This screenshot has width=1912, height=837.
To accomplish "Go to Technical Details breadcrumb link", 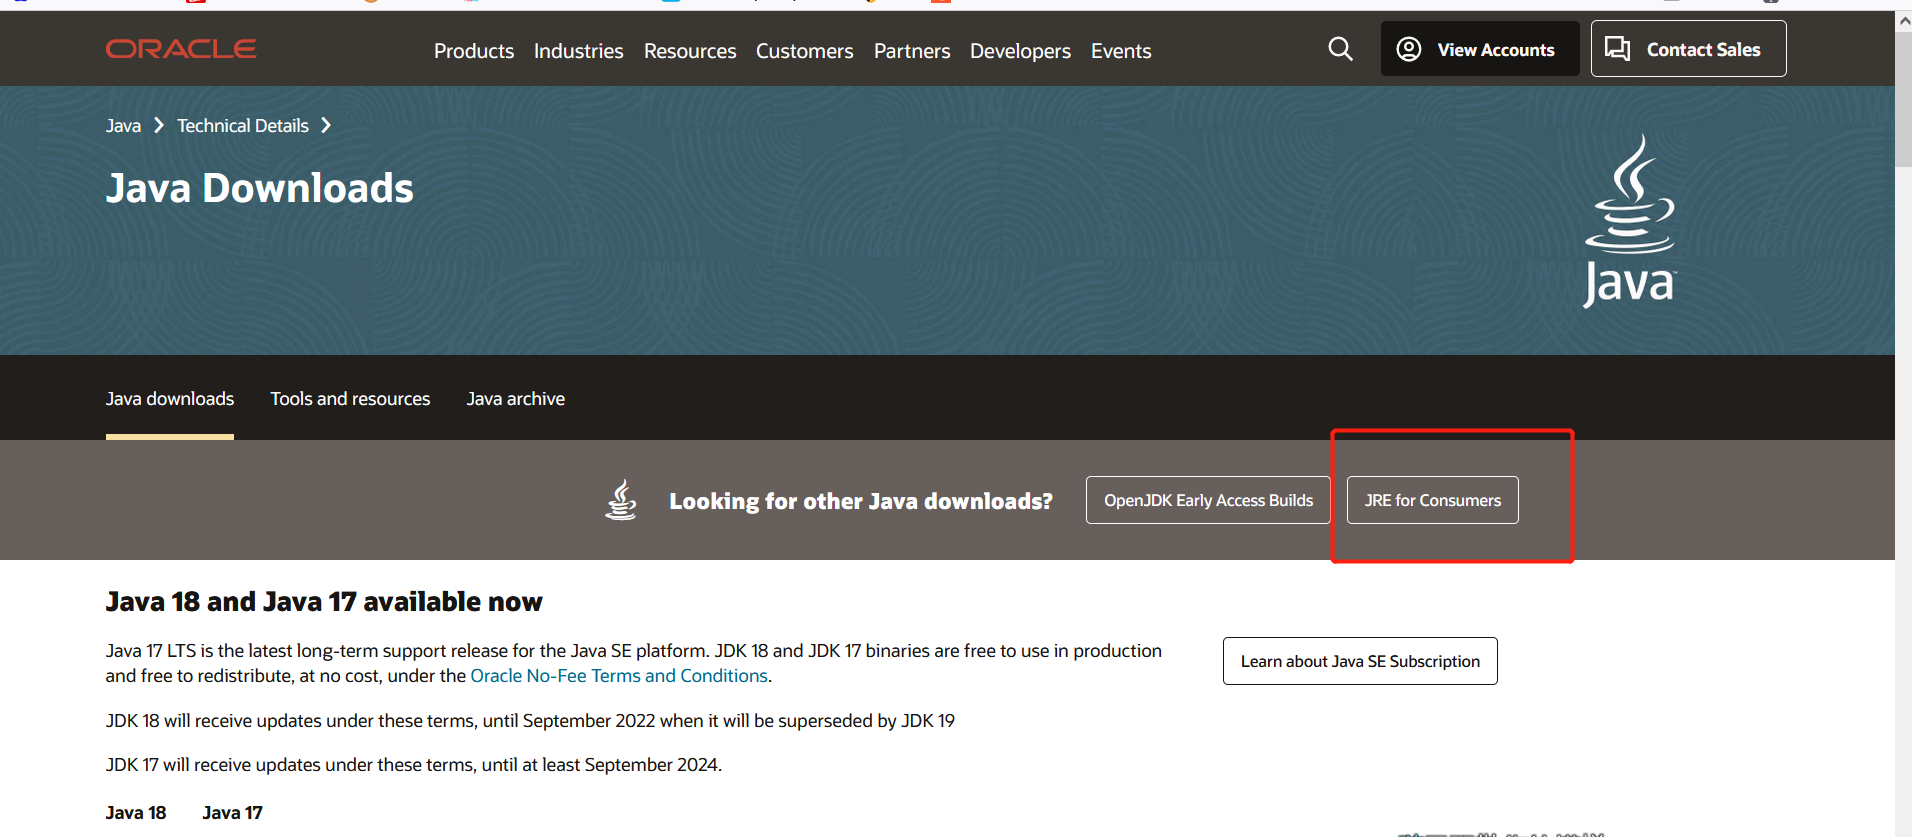I will pyautogui.click(x=243, y=126).
